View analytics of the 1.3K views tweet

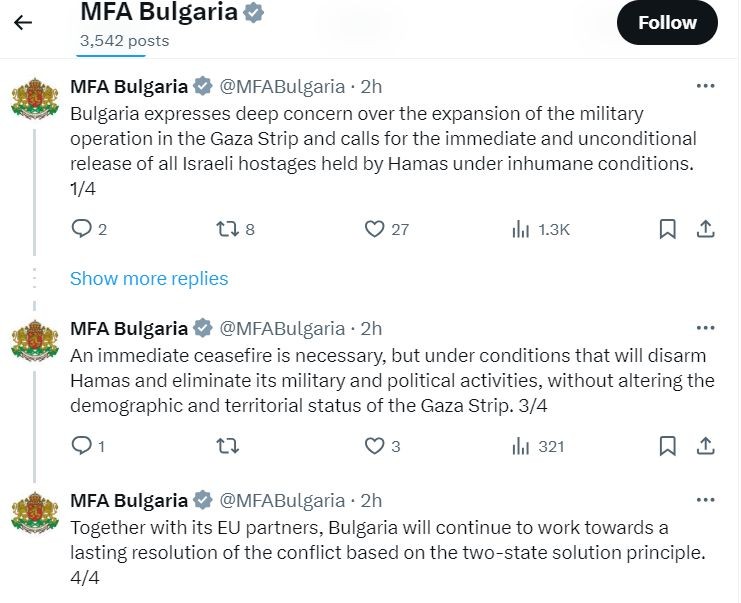point(520,229)
